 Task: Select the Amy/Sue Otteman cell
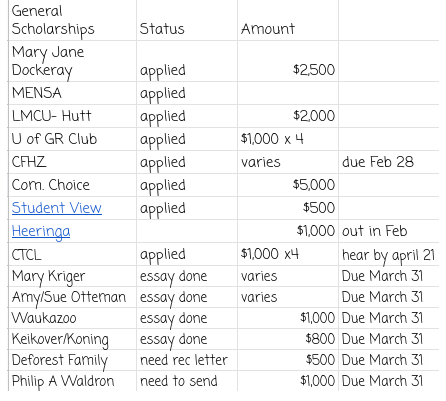tap(72, 297)
